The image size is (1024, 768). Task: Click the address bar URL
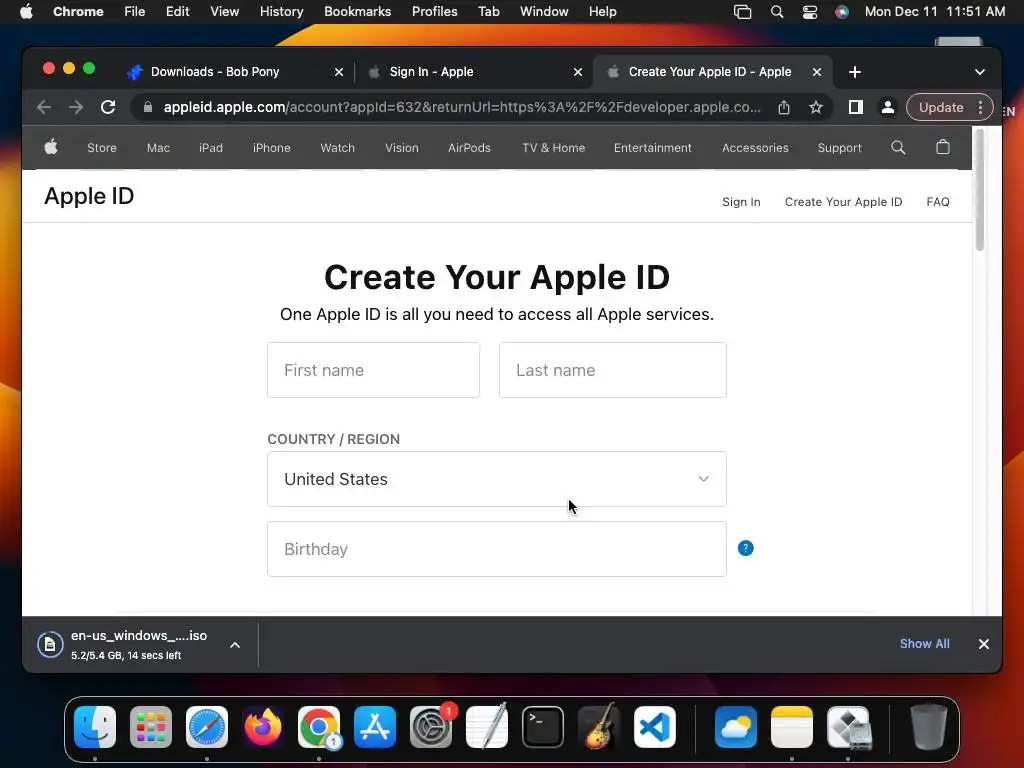point(462,107)
